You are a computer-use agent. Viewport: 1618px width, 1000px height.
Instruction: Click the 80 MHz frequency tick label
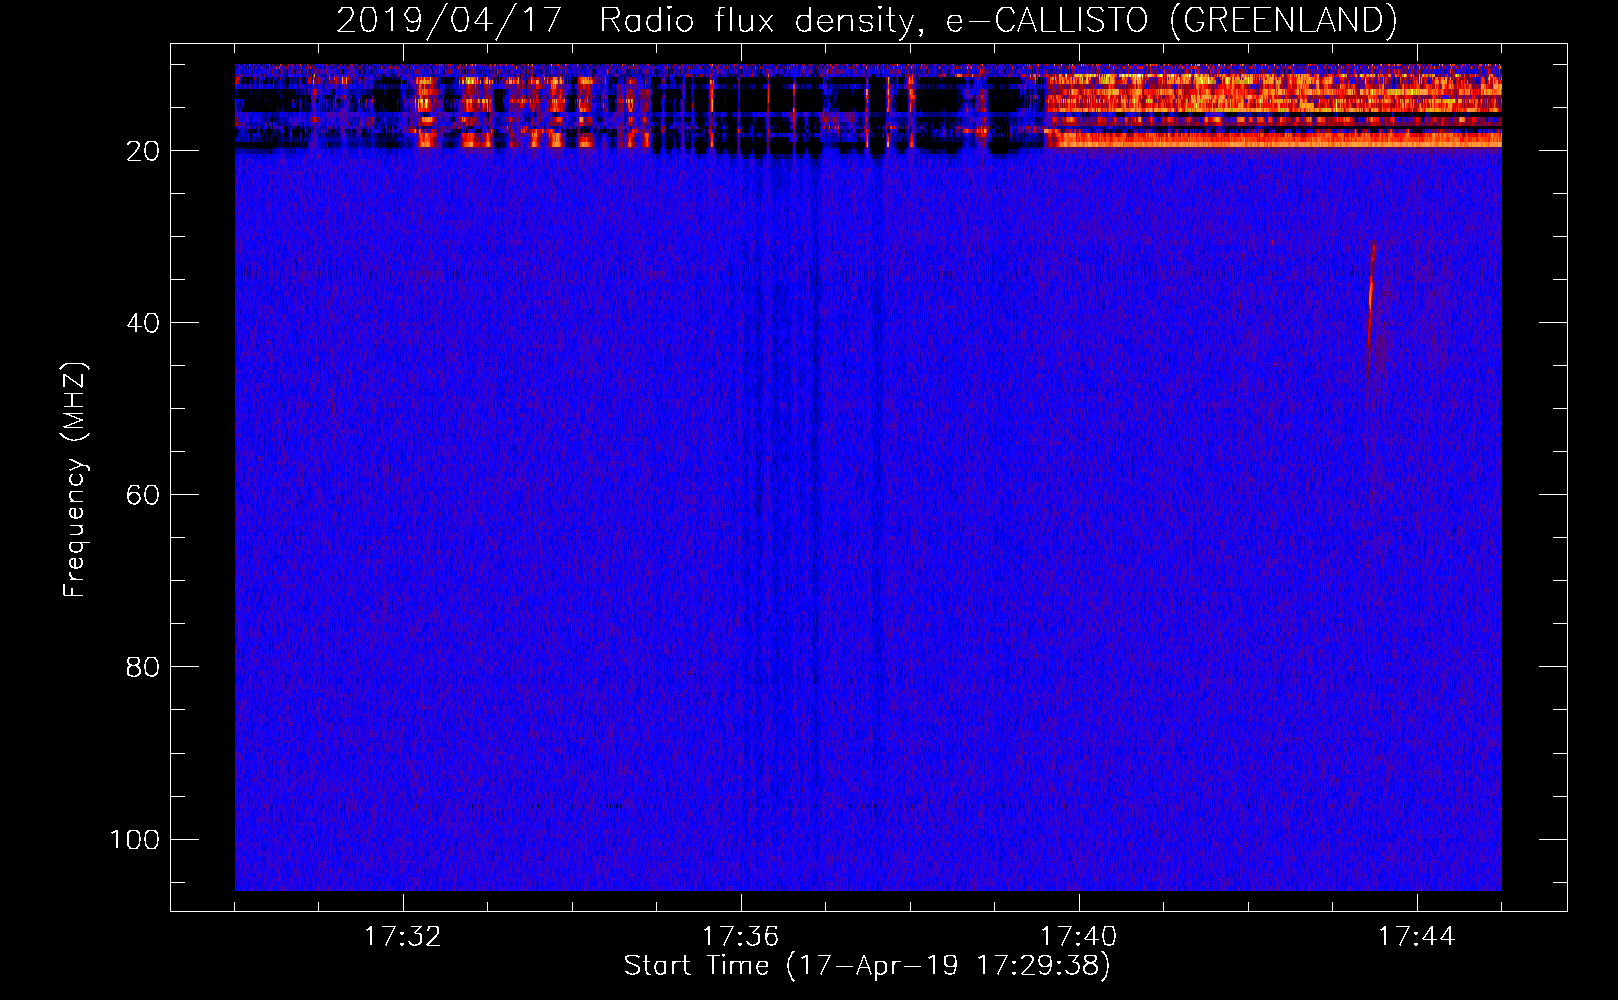pos(143,667)
